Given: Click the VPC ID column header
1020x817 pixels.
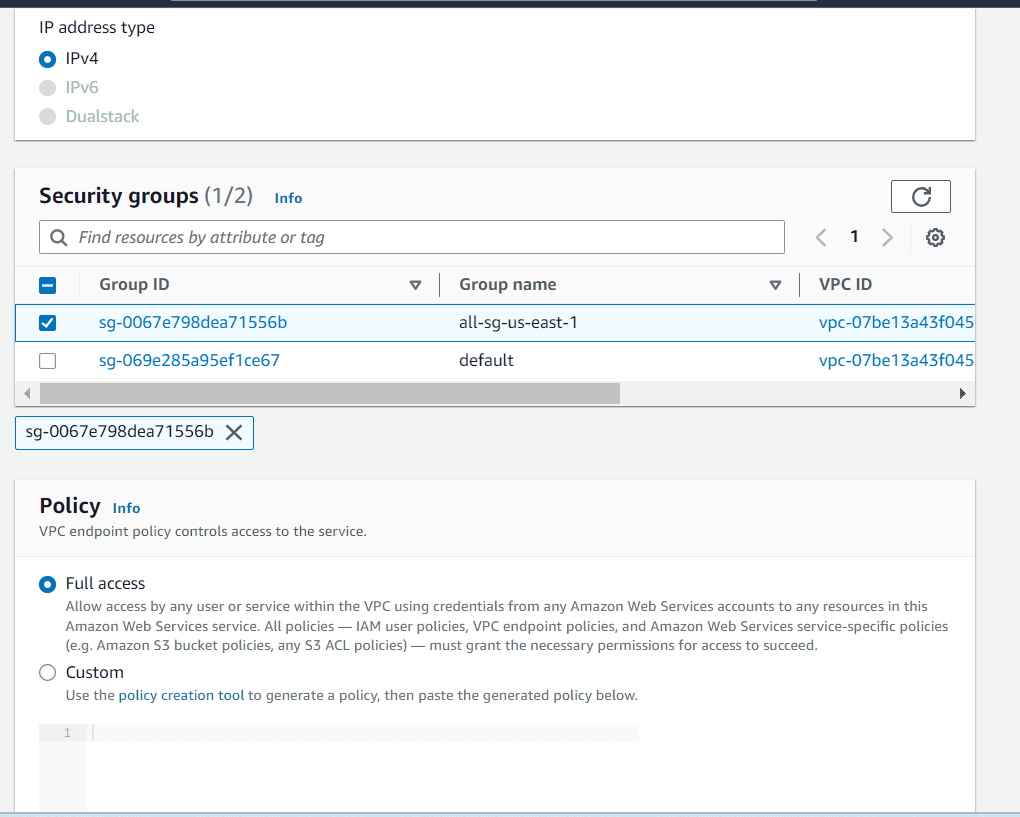Looking at the screenshot, I should pos(846,284).
